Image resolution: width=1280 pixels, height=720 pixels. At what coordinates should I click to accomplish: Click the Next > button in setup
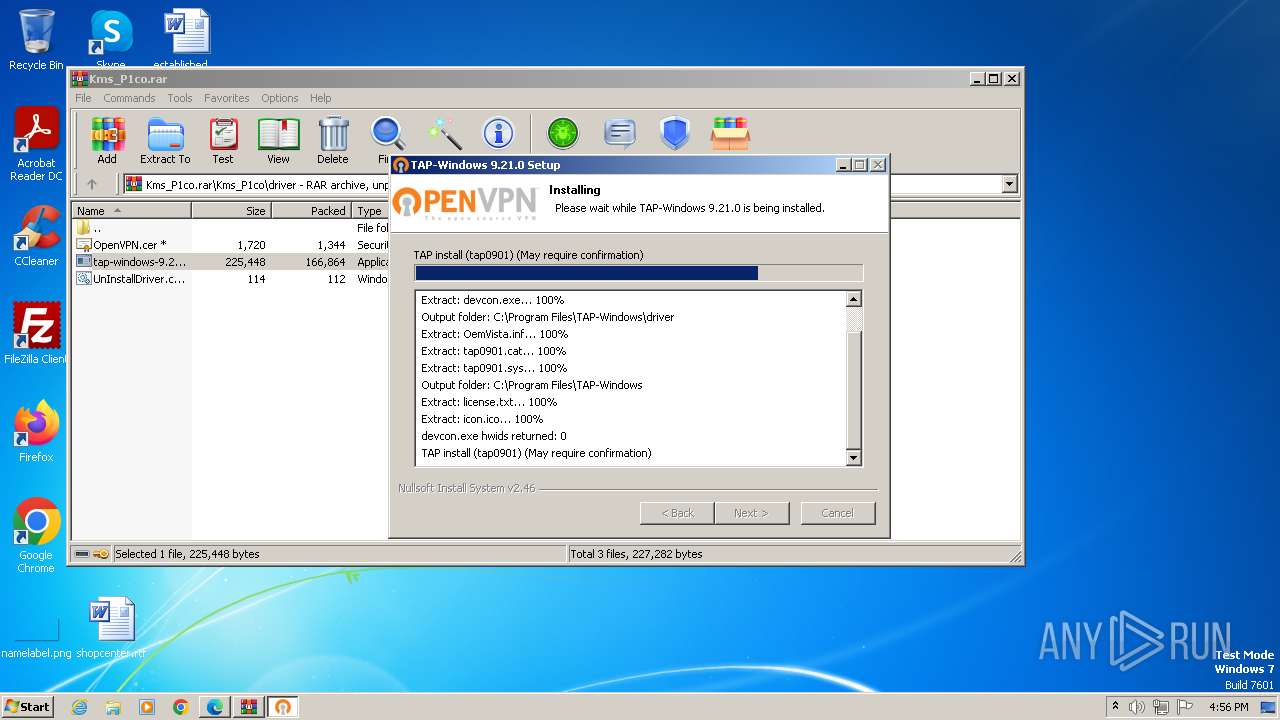(751, 513)
